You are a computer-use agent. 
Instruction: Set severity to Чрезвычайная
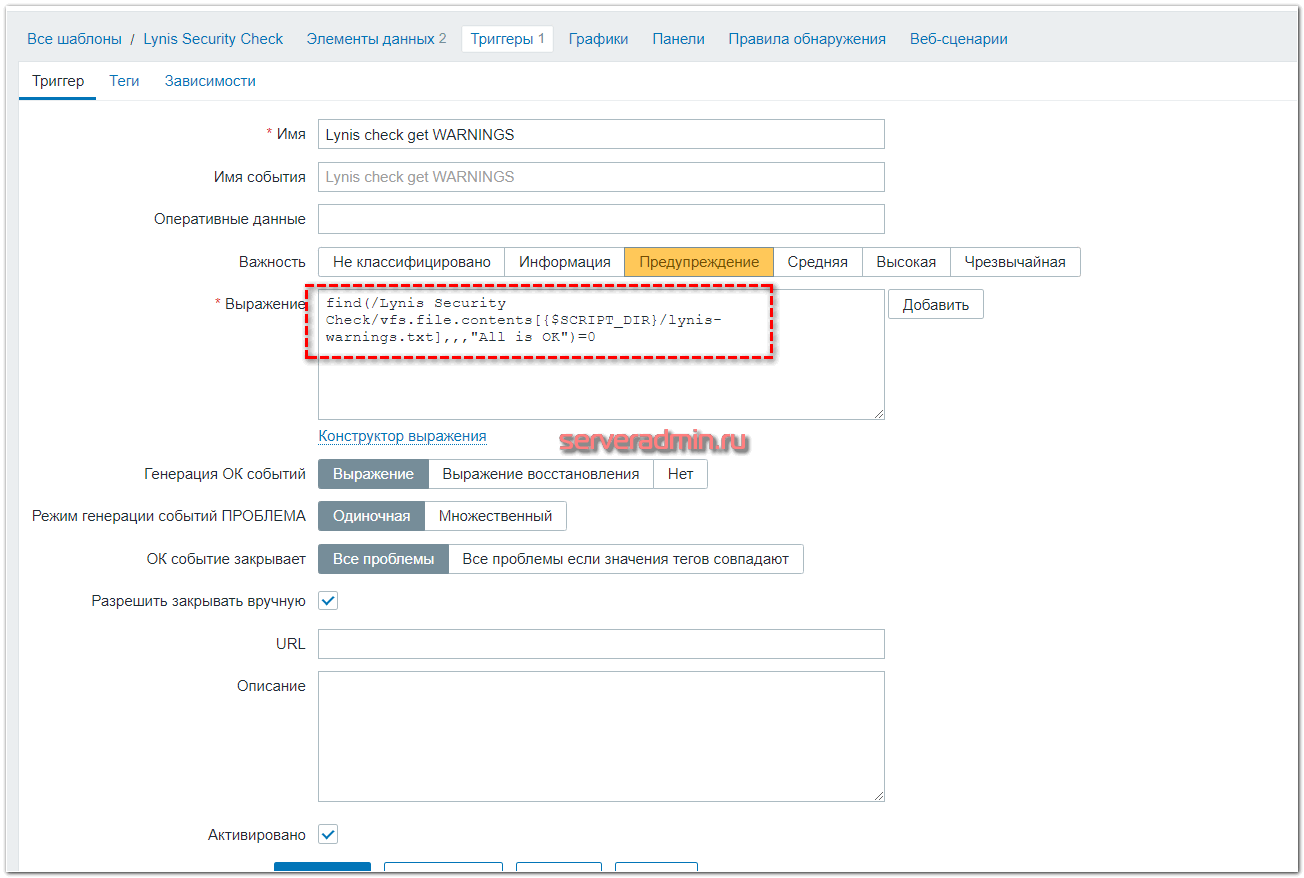tap(1015, 262)
